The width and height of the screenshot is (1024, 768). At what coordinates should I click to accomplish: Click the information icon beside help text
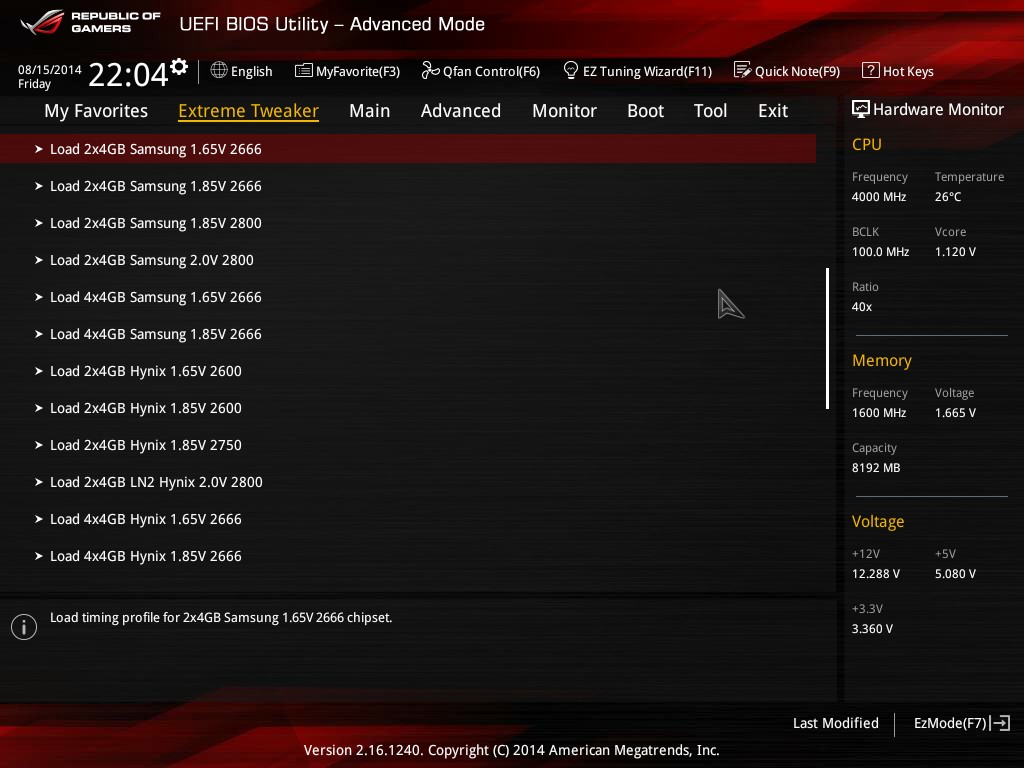pos(24,627)
